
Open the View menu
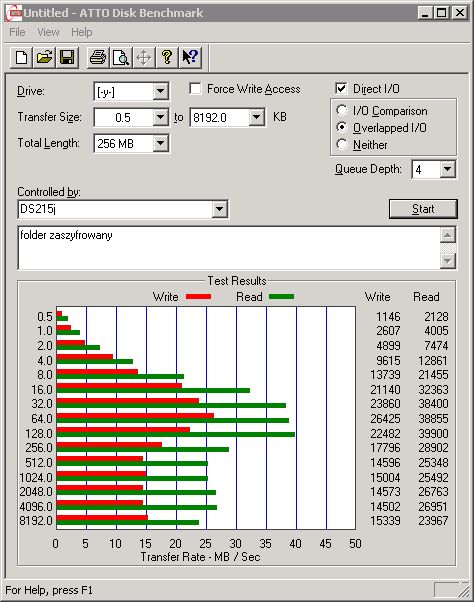[48, 32]
